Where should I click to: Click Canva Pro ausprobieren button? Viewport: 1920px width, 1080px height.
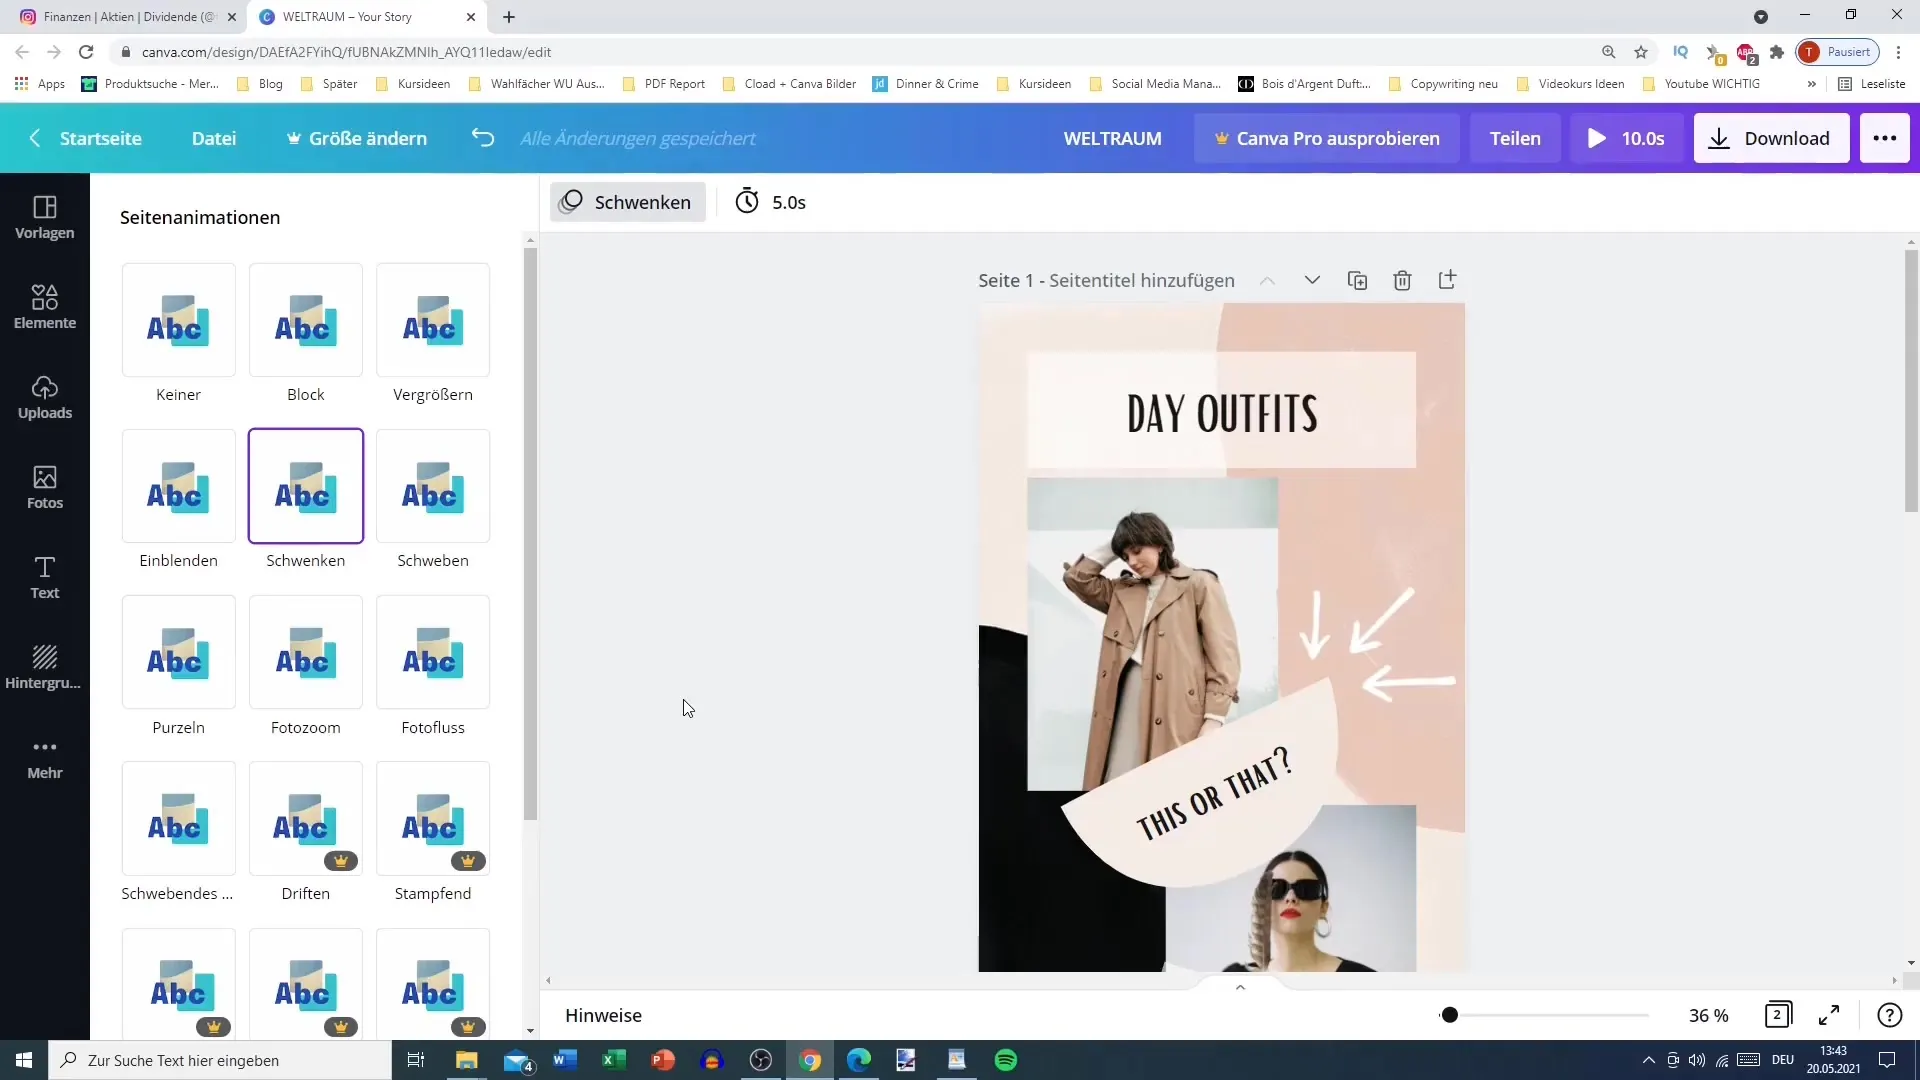coord(1326,138)
